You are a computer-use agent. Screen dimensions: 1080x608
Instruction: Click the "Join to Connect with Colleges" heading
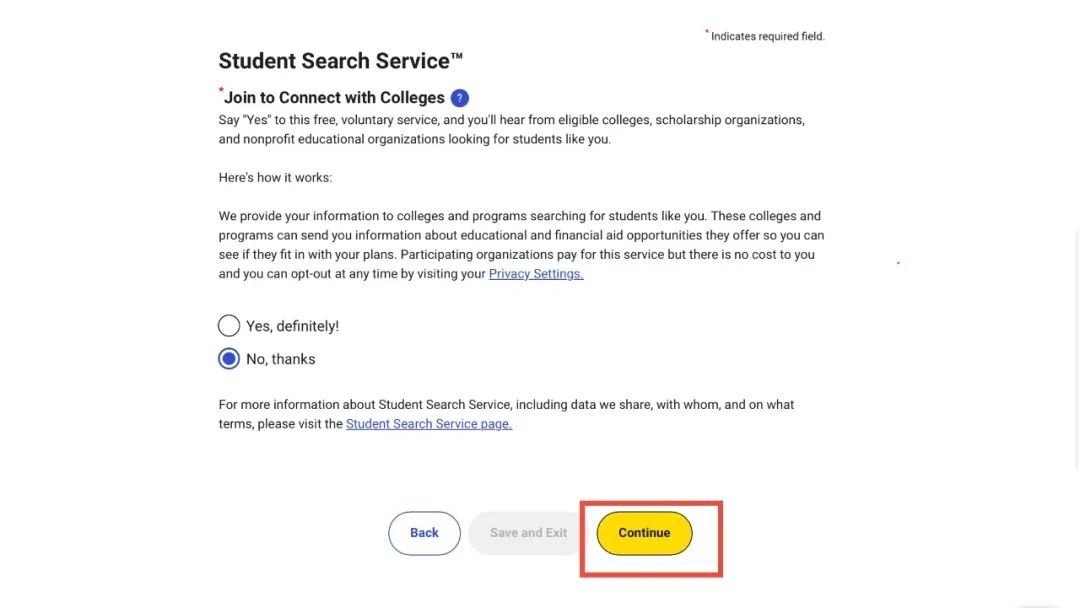(334, 98)
